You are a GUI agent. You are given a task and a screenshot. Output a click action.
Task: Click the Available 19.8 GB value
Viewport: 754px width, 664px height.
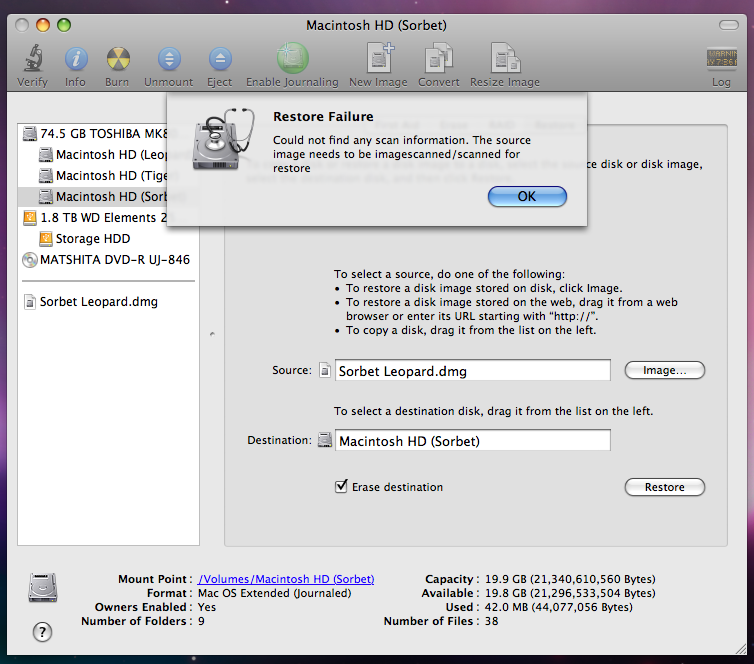(570, 593)
